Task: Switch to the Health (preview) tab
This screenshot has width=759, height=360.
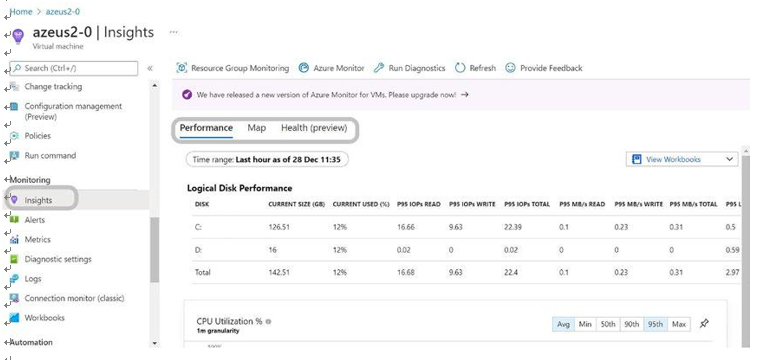Action: point(314,128)
